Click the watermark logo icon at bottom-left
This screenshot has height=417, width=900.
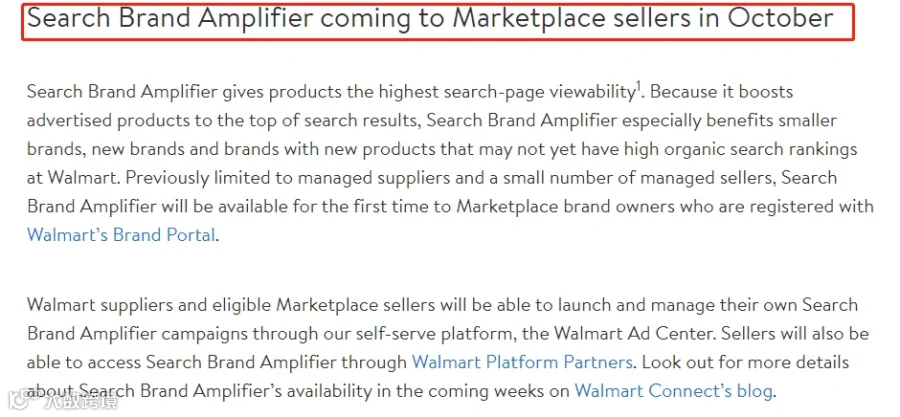click(19, 401)
